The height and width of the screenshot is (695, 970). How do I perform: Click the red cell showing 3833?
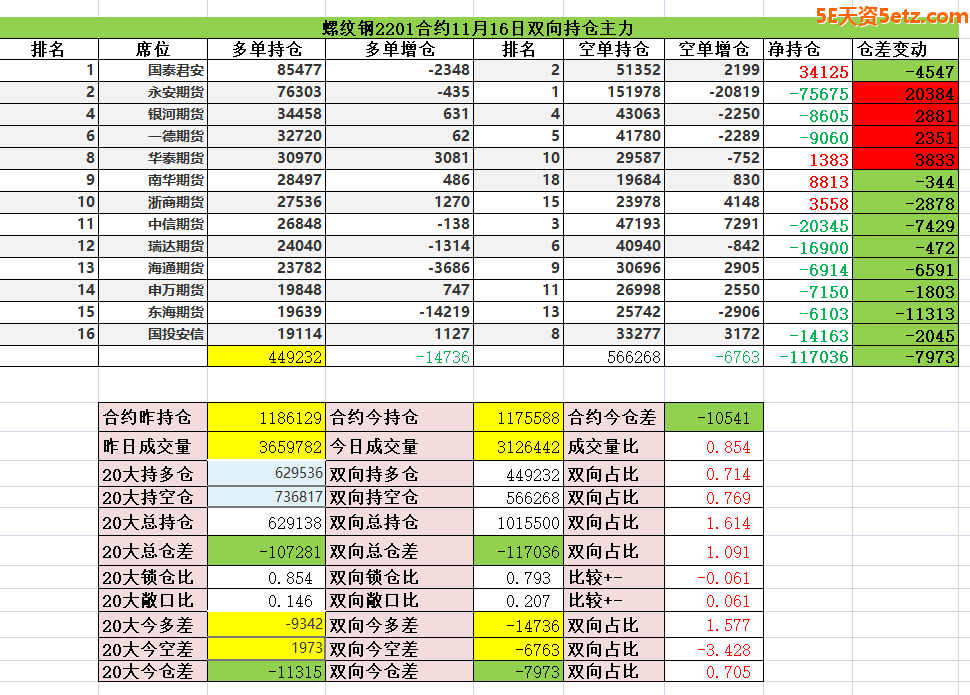click(x=910, y=159)
